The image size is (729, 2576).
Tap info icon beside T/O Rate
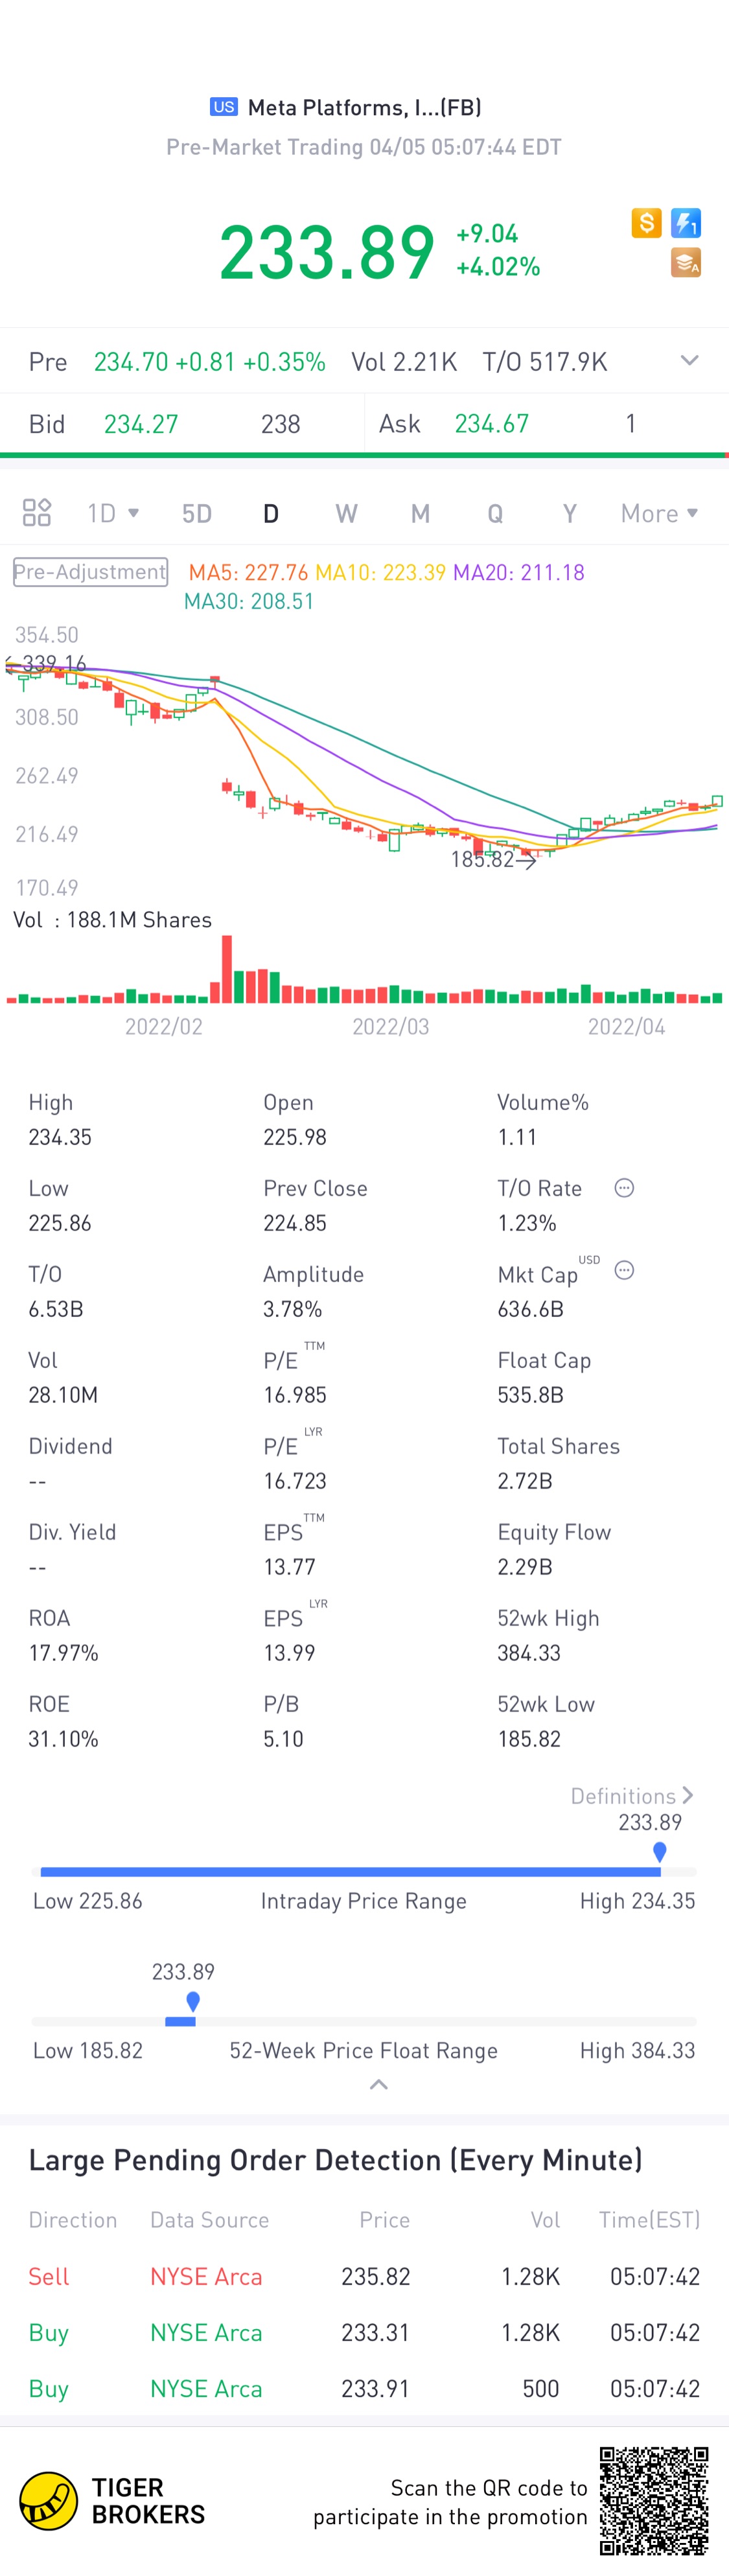tap(624, 1188)
